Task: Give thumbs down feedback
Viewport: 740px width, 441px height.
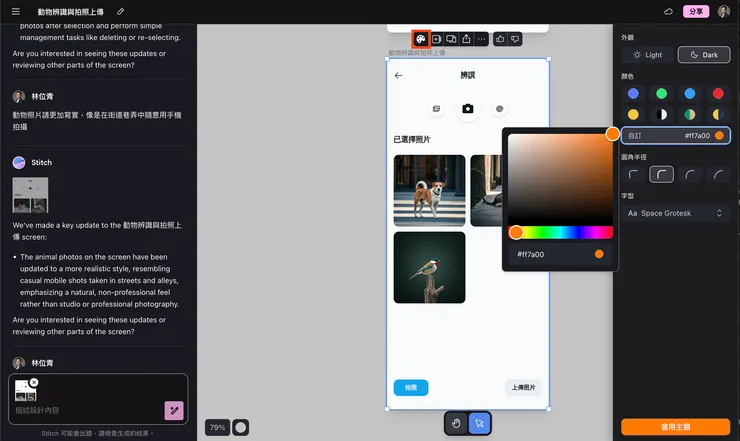Action: click(x=515, y=39)
